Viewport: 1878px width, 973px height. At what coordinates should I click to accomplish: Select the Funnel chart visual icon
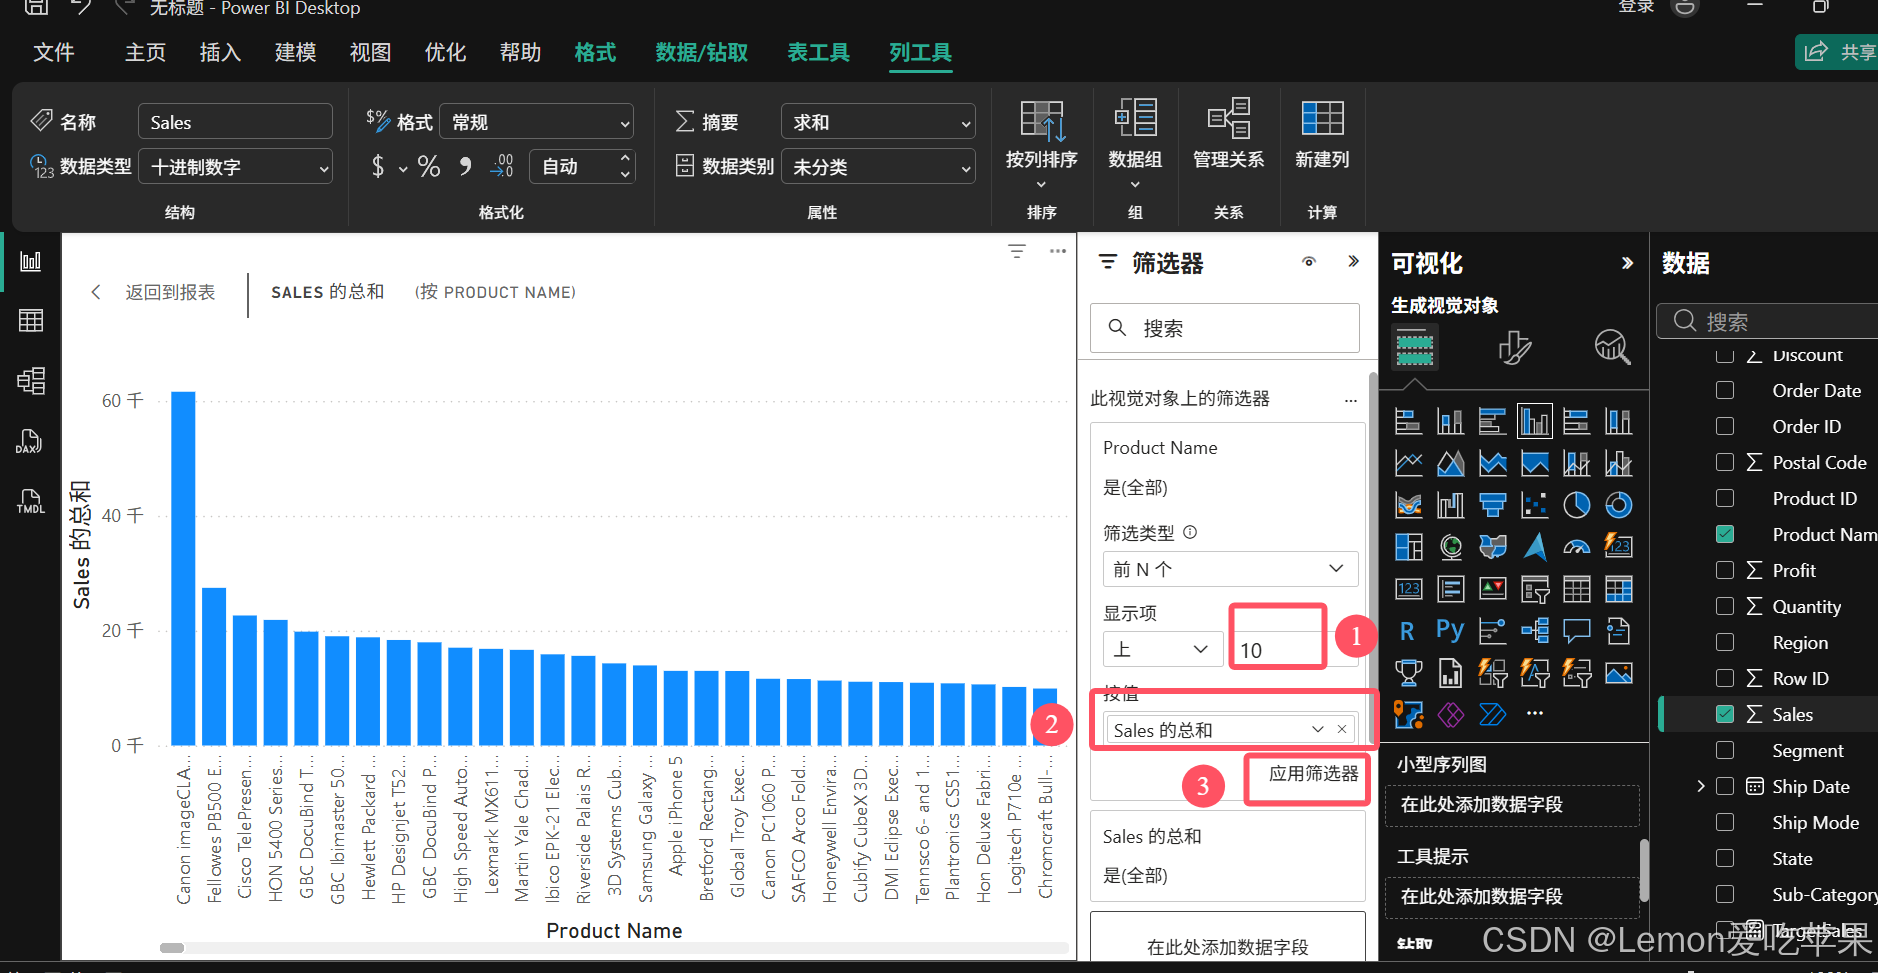point(1493,506)
